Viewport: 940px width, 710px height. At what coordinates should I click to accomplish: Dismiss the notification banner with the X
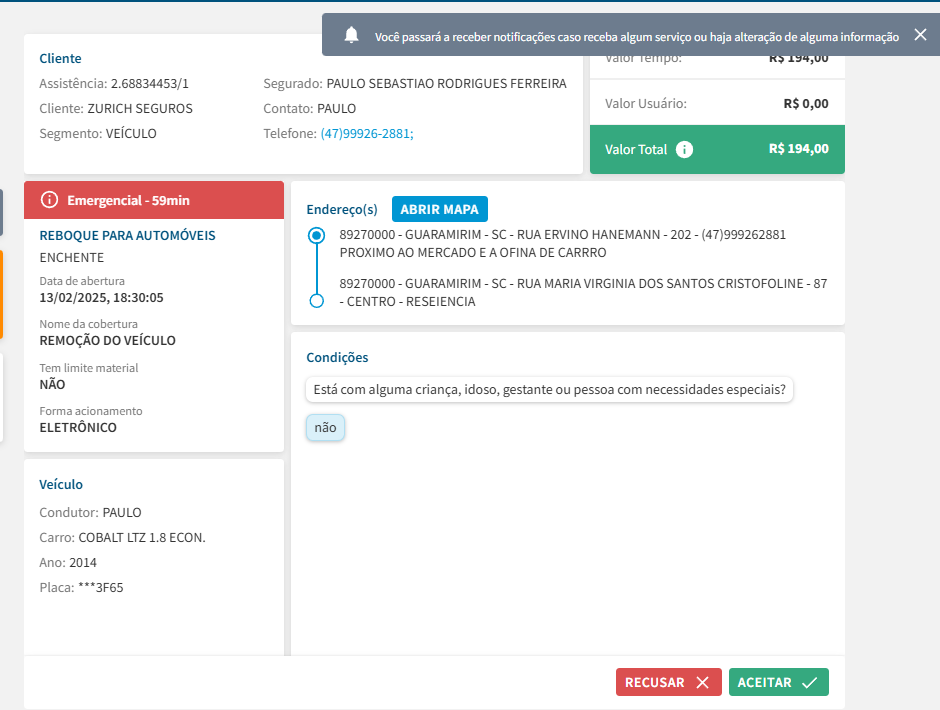point(920,35)
